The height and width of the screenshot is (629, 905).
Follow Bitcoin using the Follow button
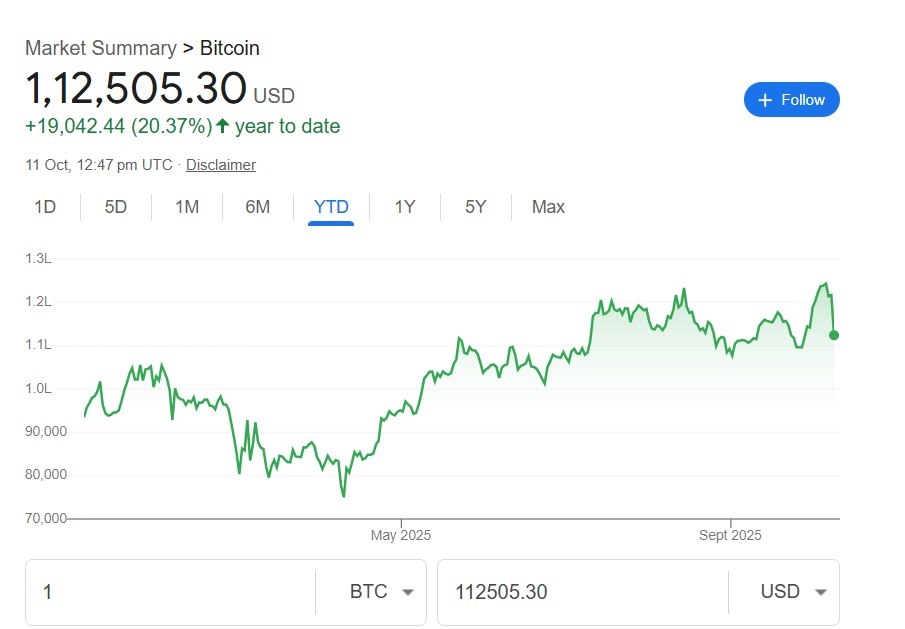coord(791,100)
